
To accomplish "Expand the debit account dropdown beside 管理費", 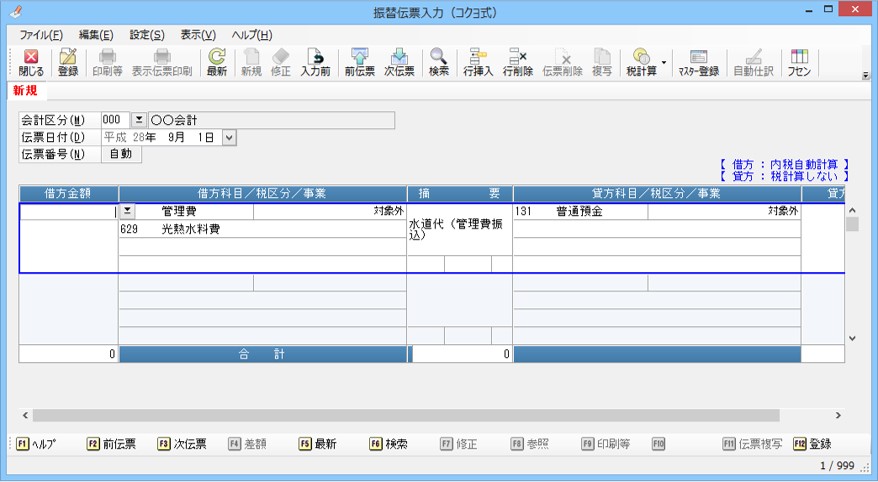I will click(x=127, y=212).
